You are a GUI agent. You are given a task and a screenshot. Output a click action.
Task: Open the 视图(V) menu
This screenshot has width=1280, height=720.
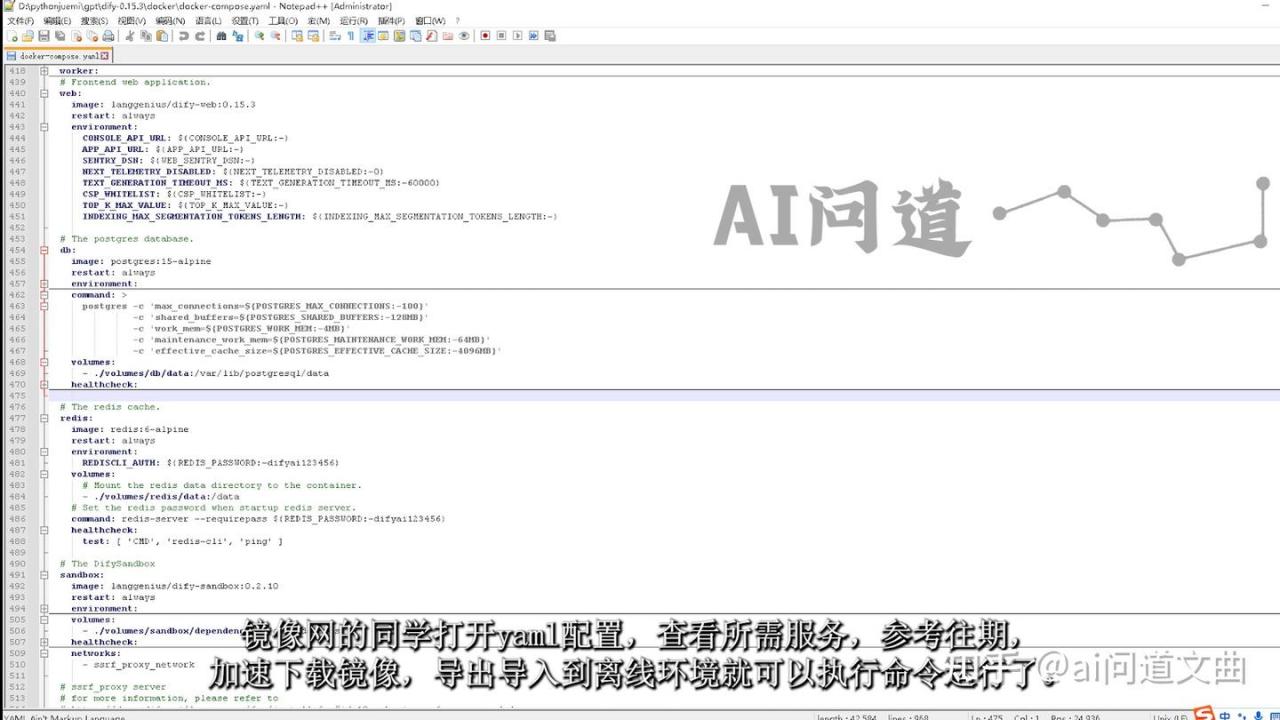tap(131, 20)
